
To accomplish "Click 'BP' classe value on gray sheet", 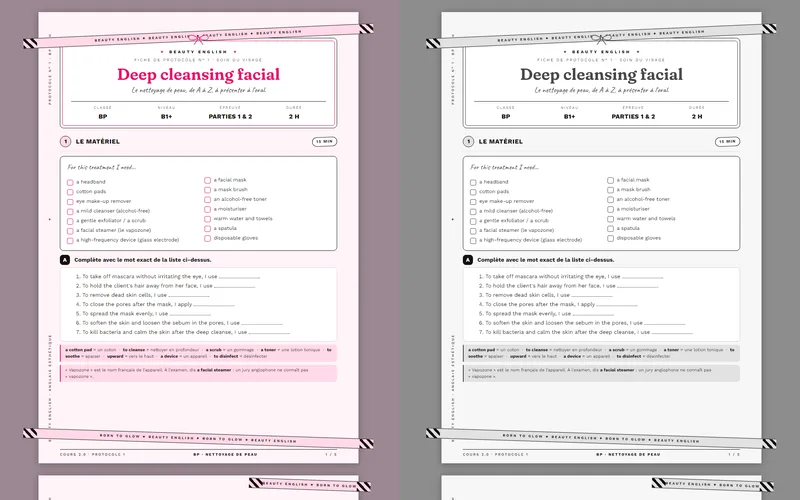I will tap(506, 116).
